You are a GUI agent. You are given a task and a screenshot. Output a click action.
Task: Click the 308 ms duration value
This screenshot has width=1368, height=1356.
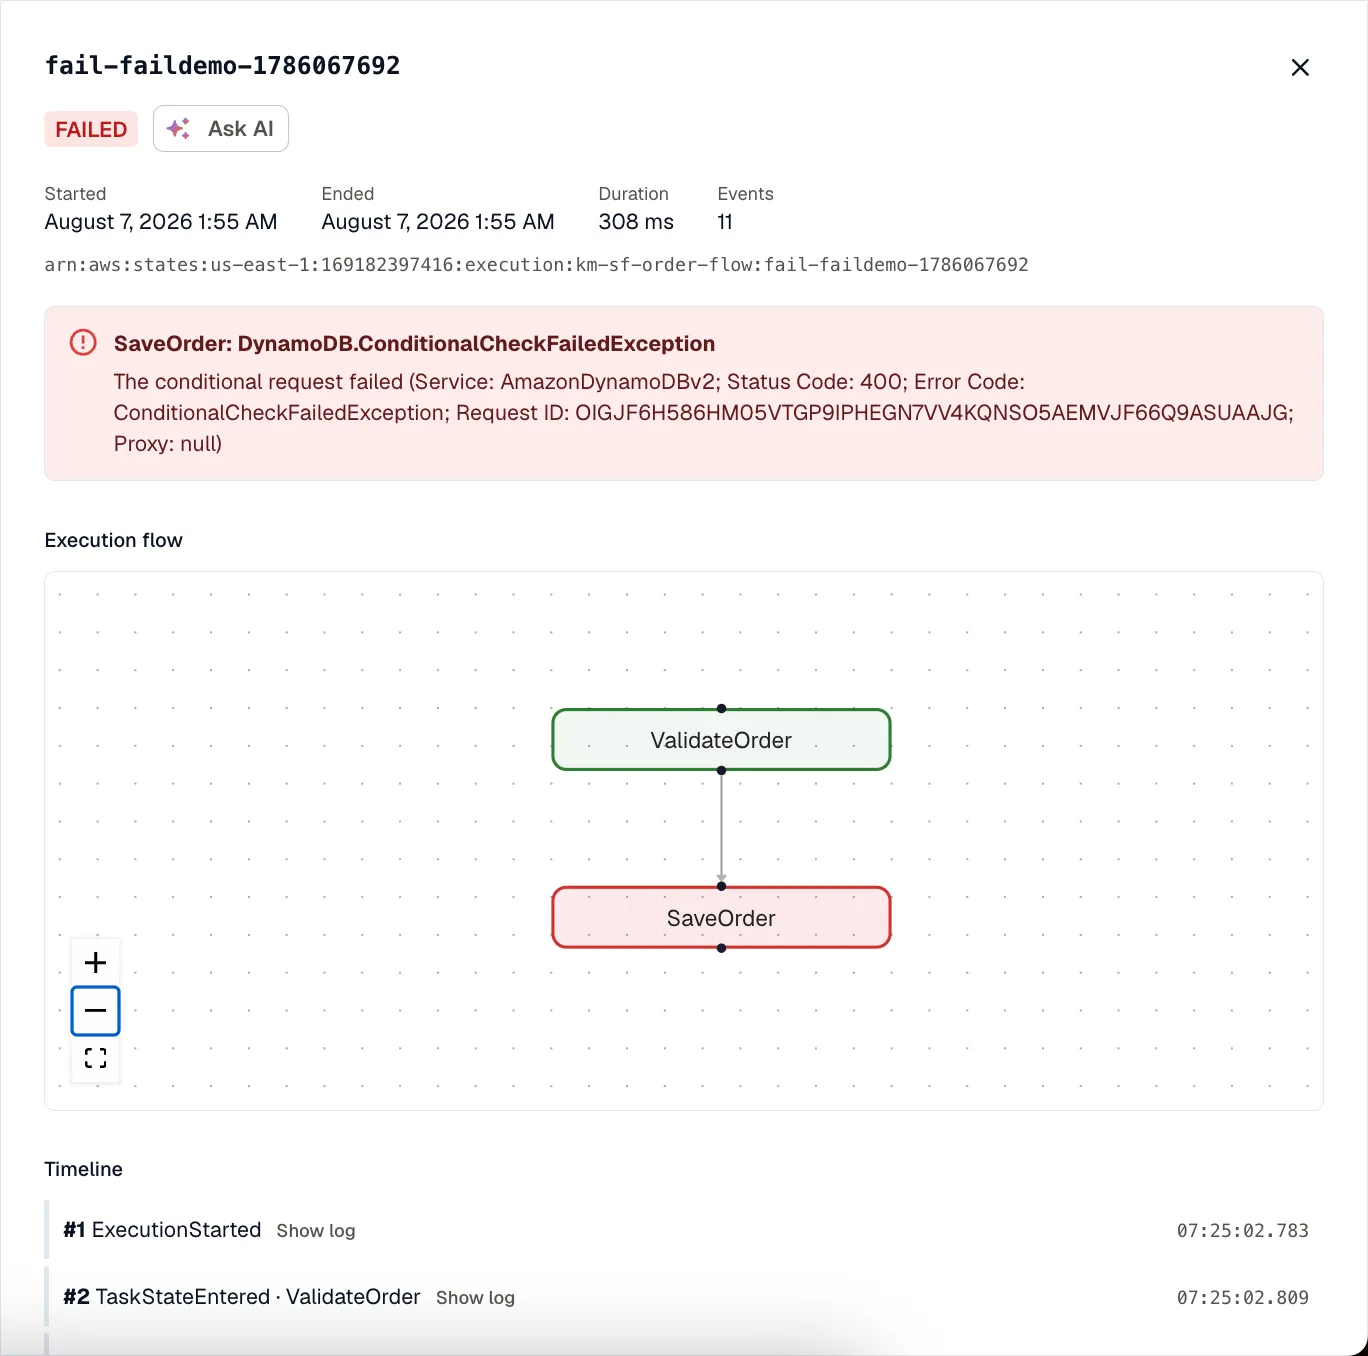[636, 222]
